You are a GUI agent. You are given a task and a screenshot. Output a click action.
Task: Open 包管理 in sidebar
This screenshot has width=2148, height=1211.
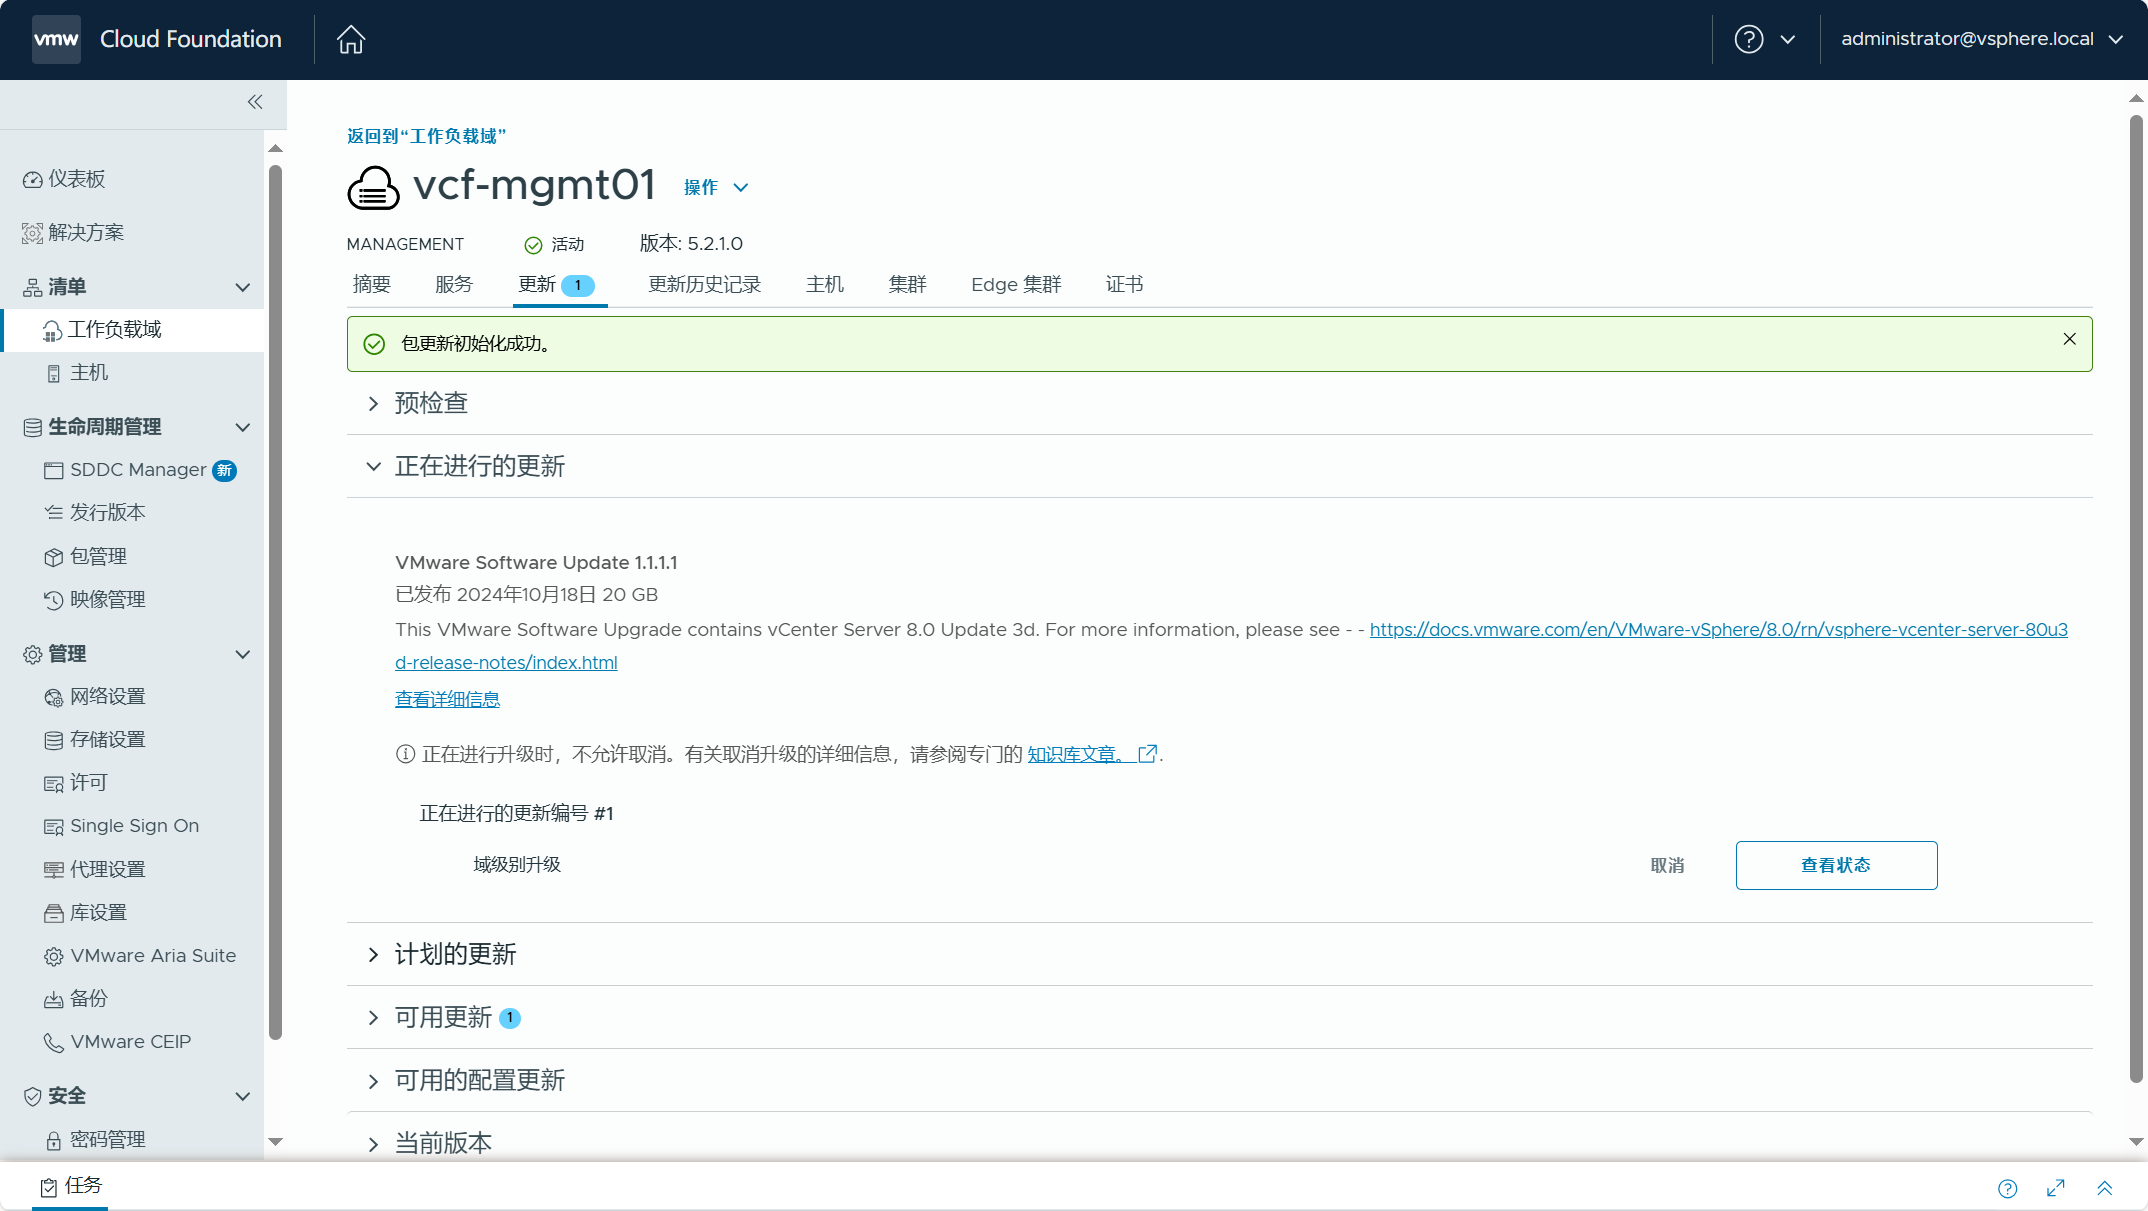point(85,557)
